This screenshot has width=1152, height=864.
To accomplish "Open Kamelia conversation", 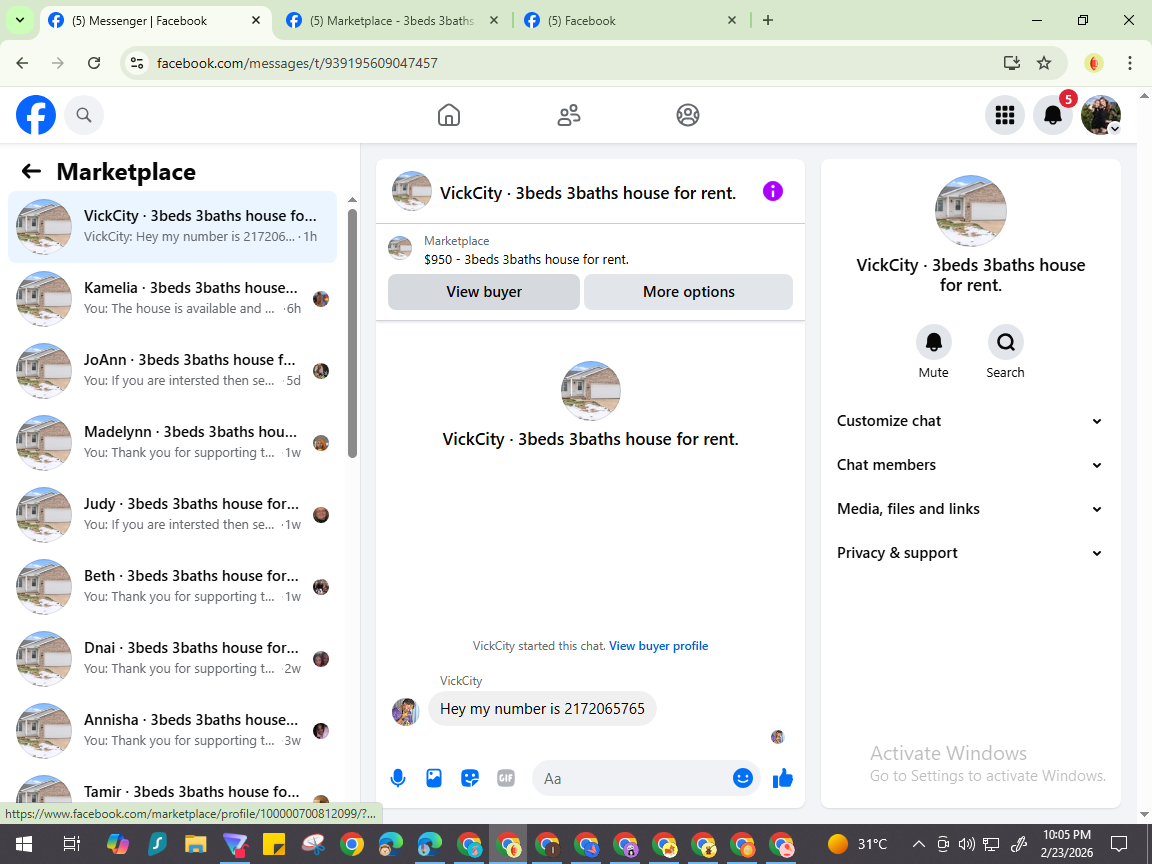I will click(173, 298).
